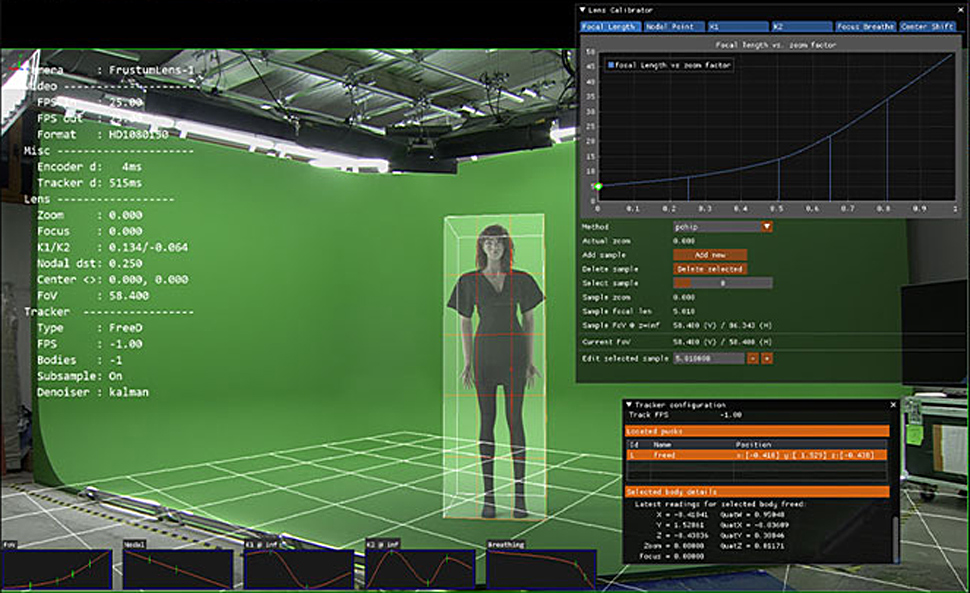Click the Edit selected sample value field
Viewport: 970px width, 593px height.
[709, 357]
